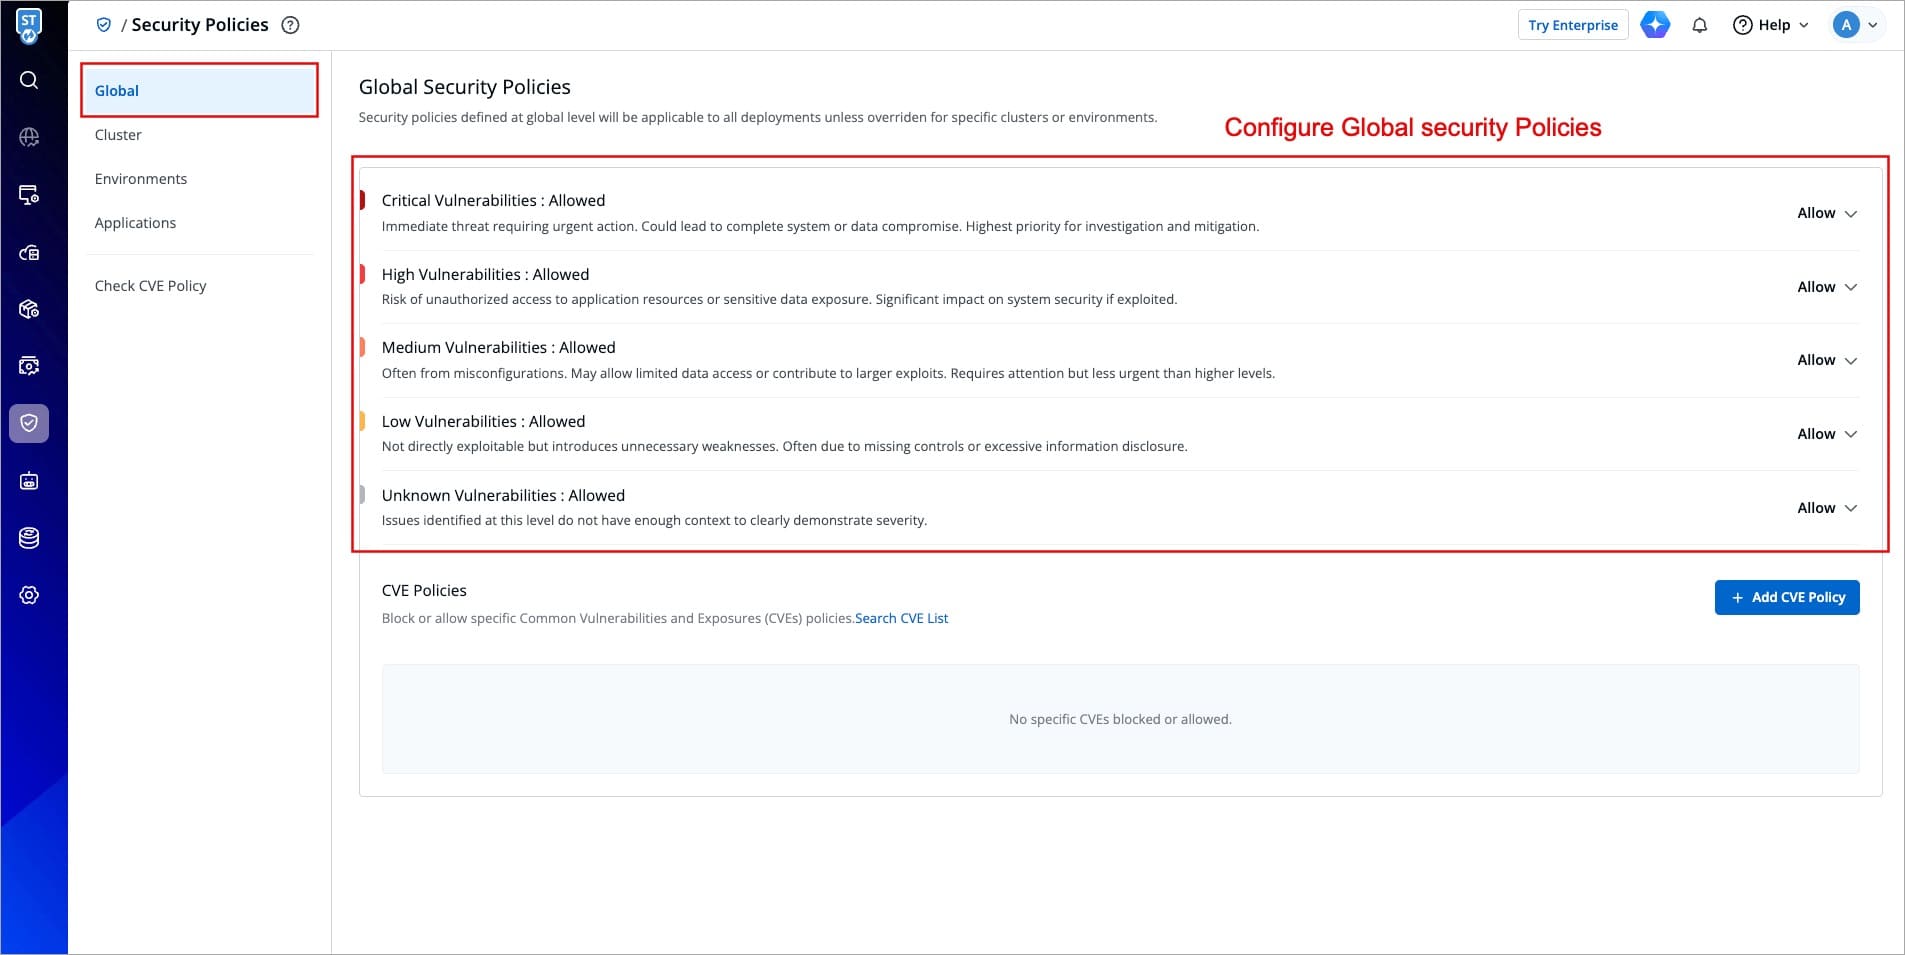This screenshot has width=1905, height=955.
Task: Open search from the left sidebar magnifier icon
Action: [29, 80]
